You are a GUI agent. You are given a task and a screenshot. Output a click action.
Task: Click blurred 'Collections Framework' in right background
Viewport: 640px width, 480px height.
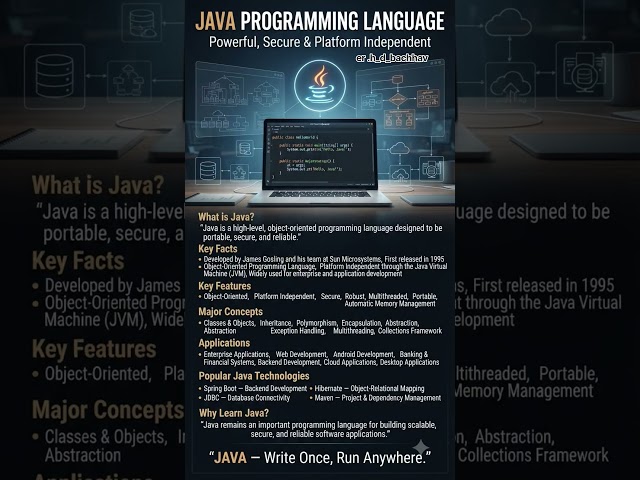click(533, 455)
